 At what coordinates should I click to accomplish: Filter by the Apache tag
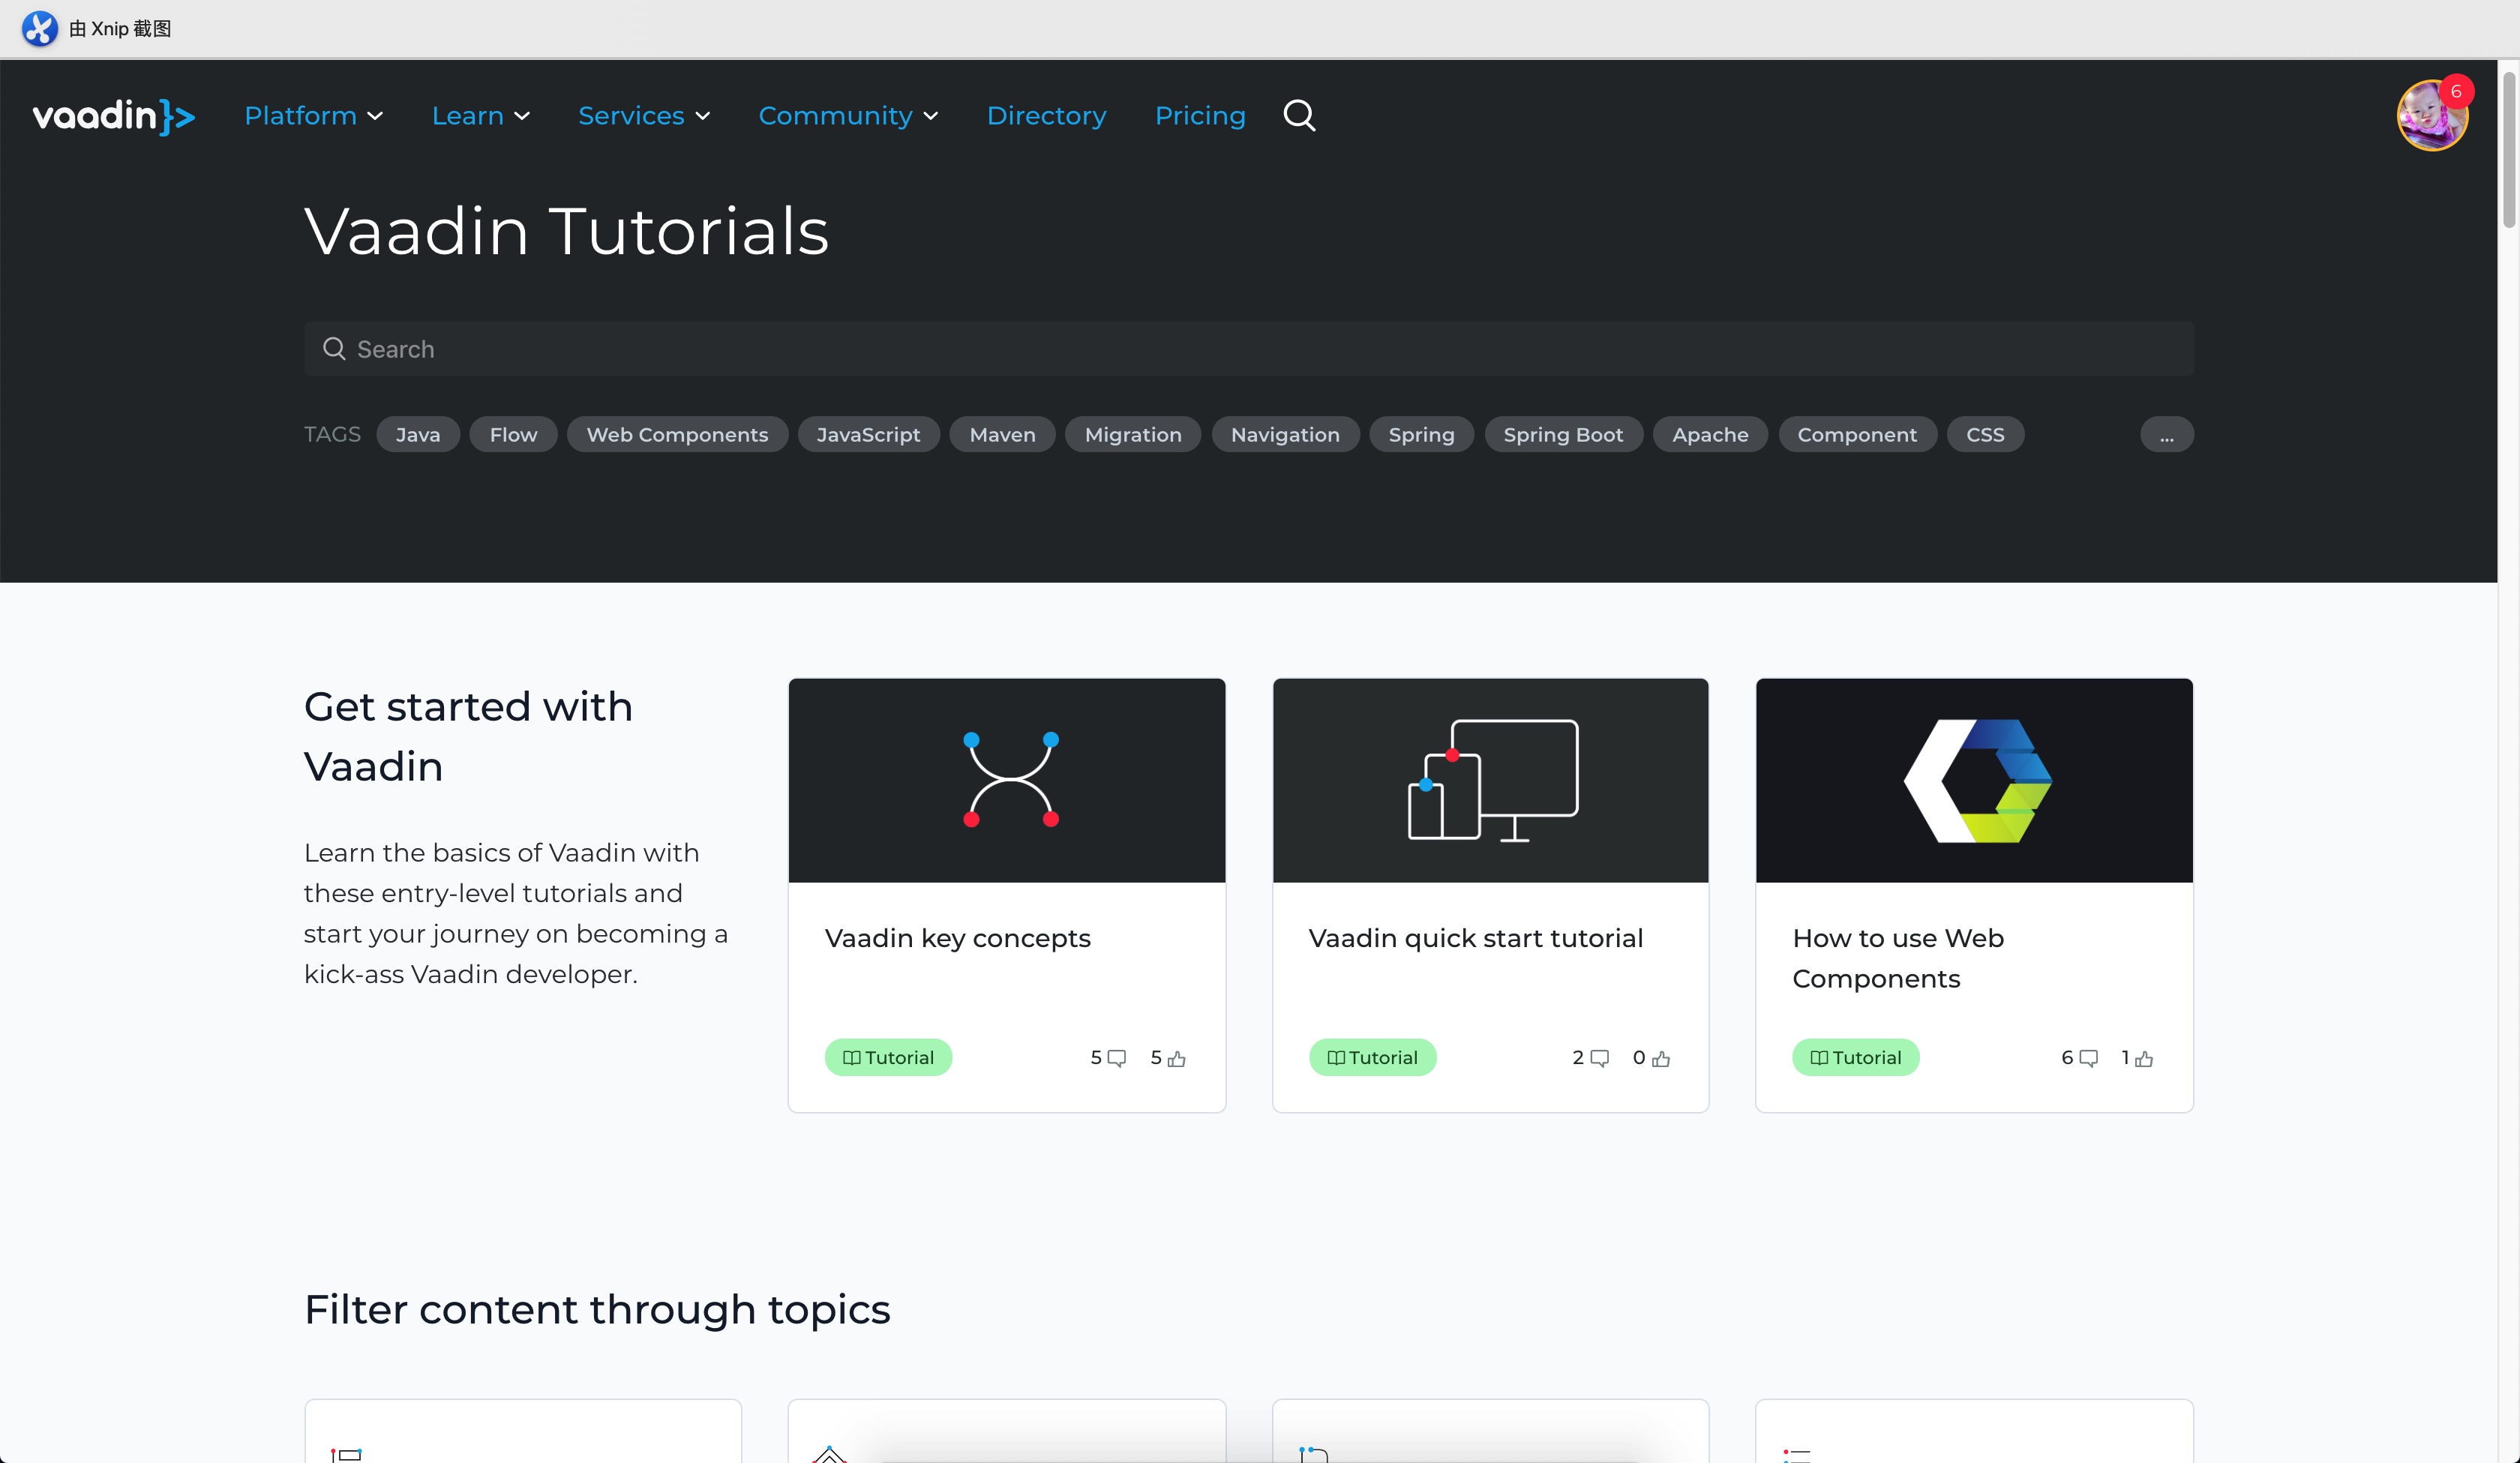(x=1710, y=434)
